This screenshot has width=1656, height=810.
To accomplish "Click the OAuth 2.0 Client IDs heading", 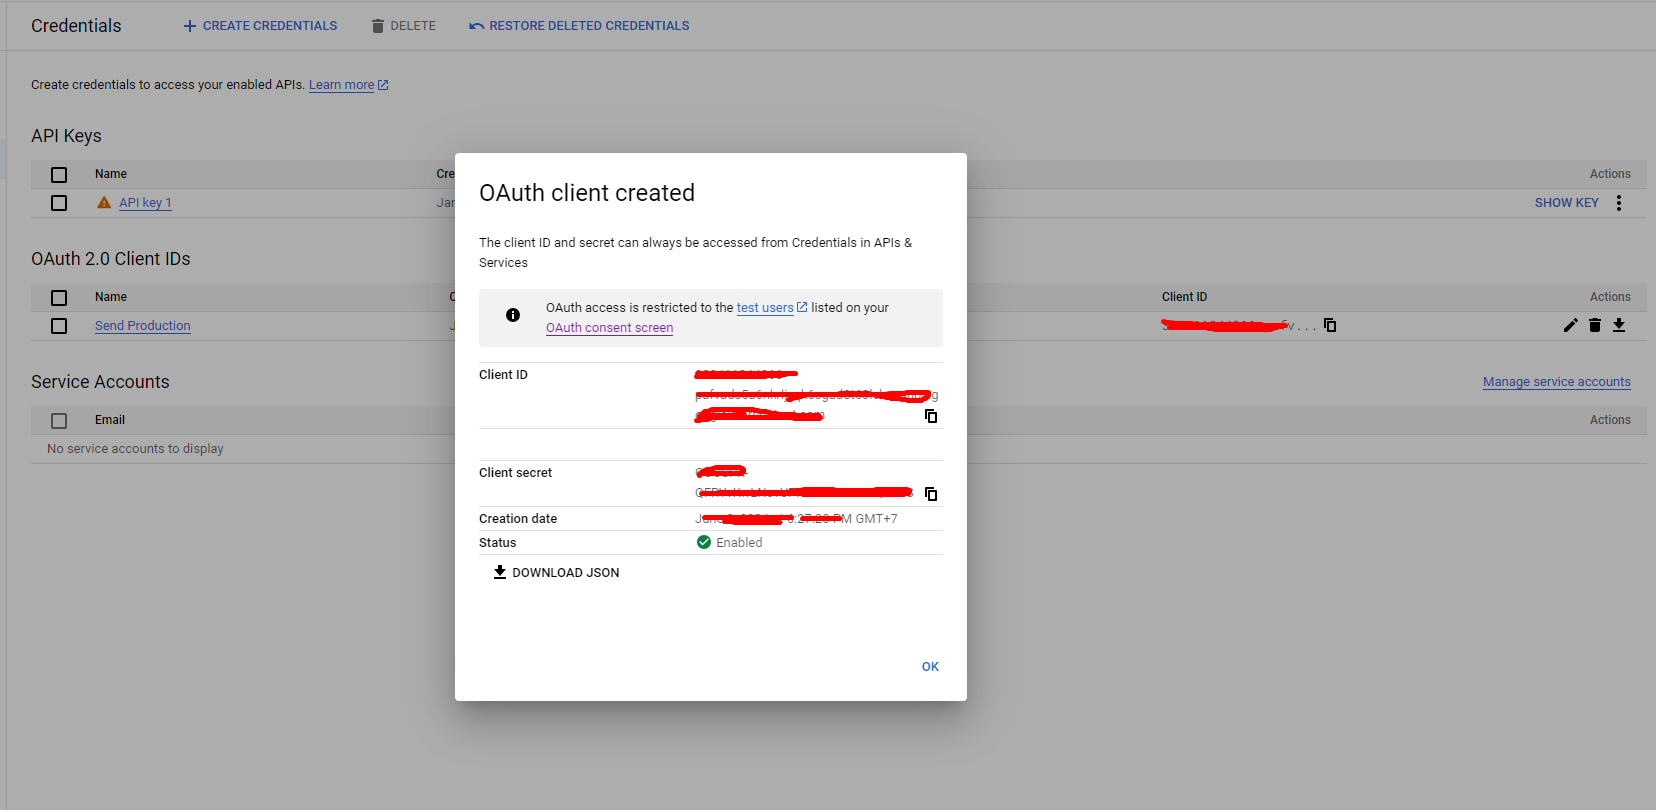I will (x=111, y=259).
